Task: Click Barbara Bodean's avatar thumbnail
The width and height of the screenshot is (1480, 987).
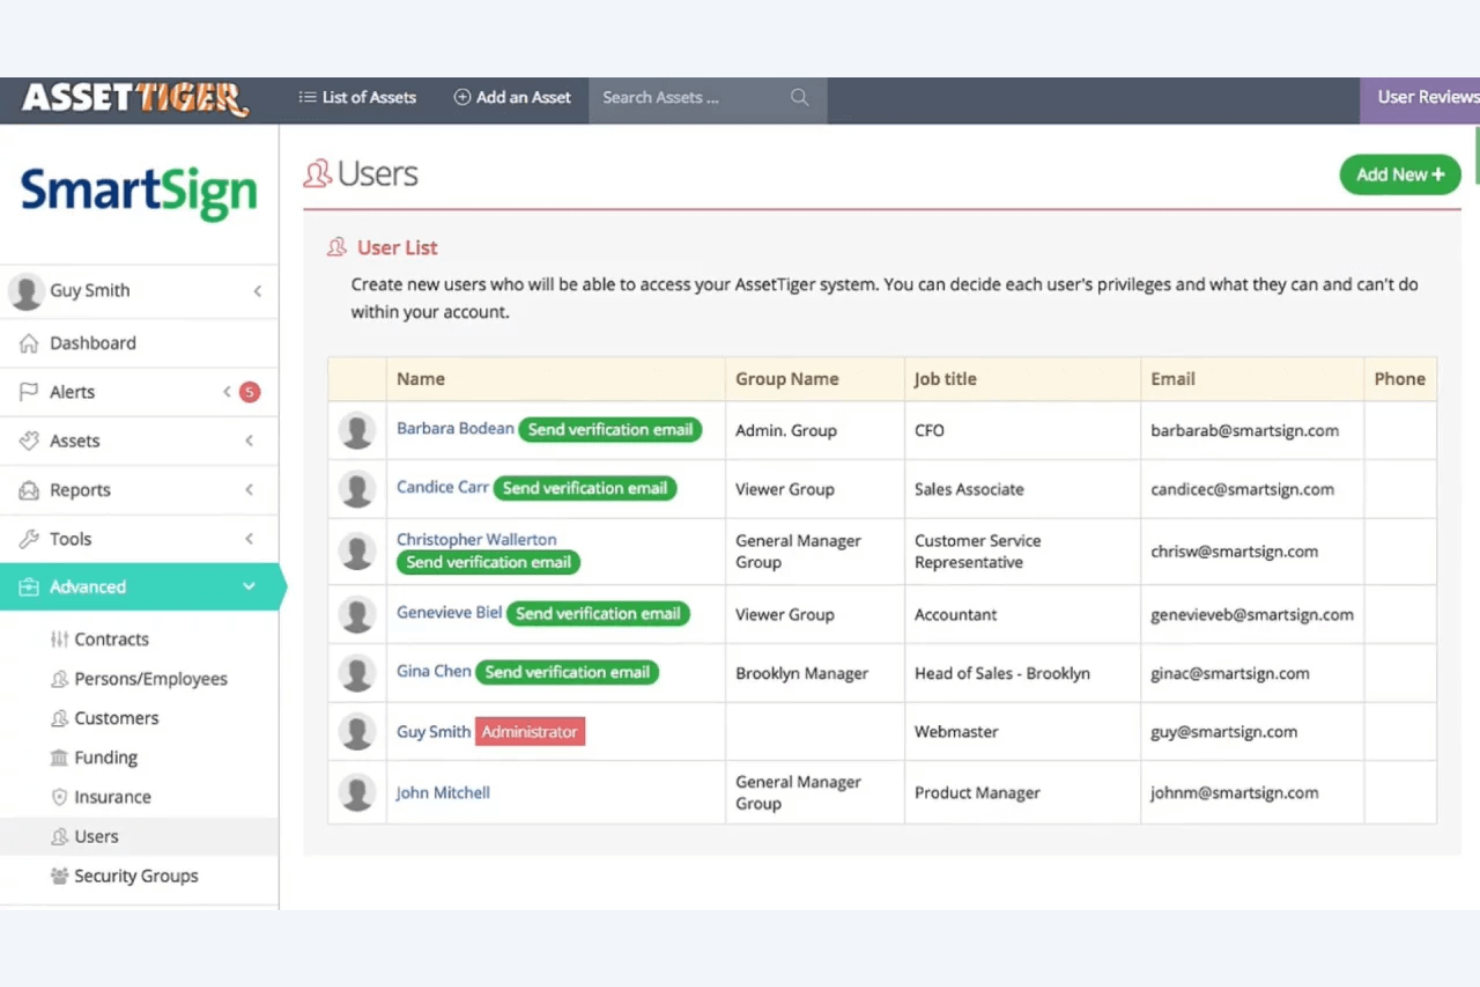Action: 357,430
